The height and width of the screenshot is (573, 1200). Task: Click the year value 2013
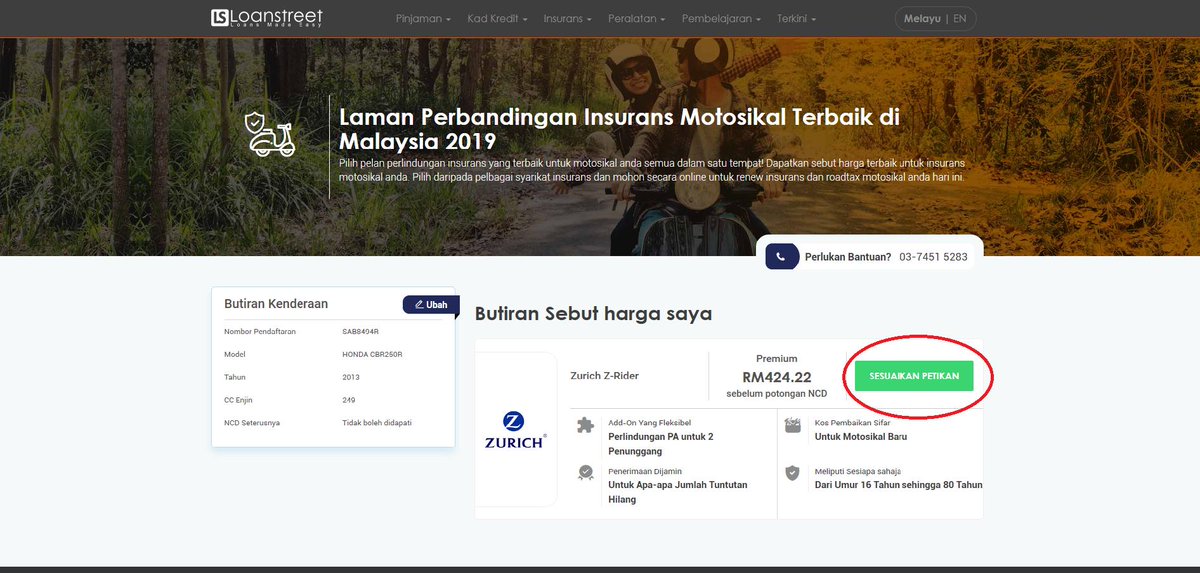point(351,377)
